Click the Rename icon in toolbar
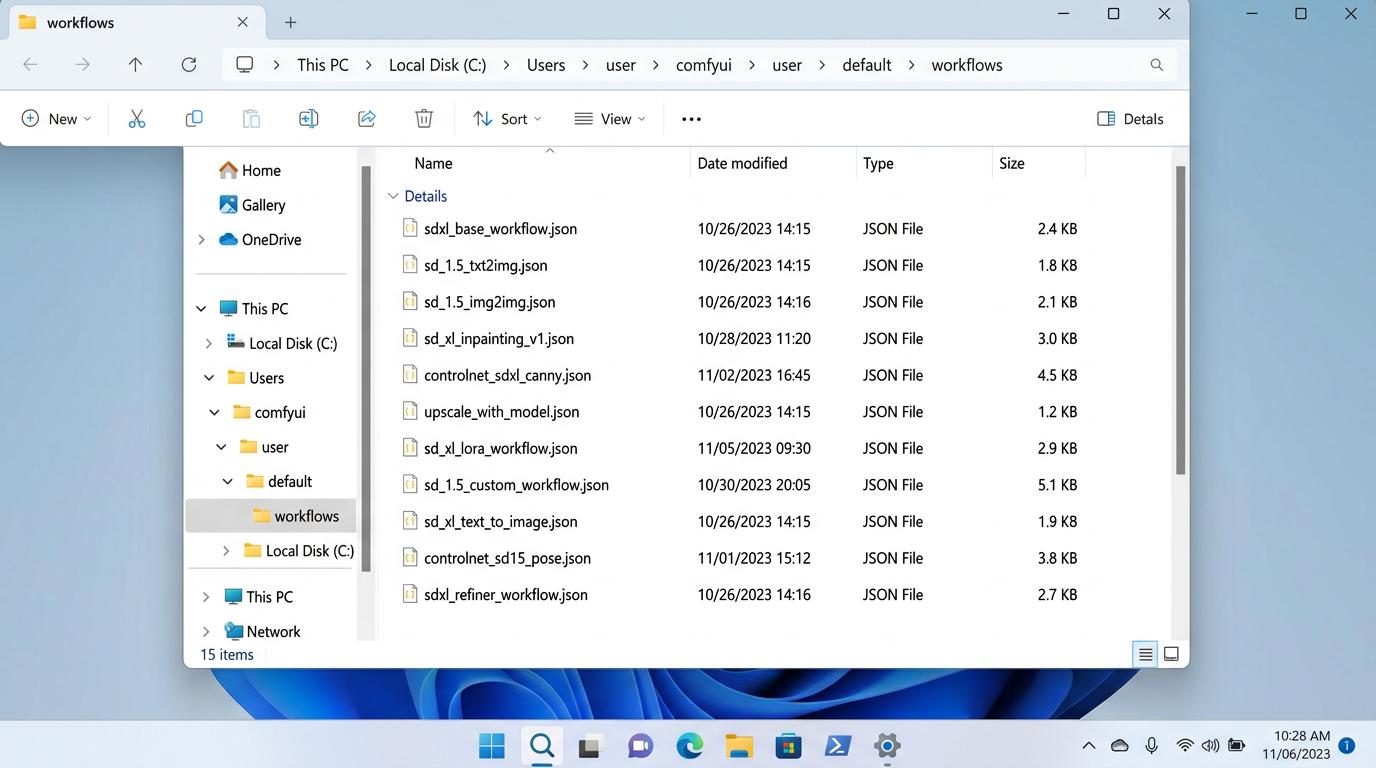Screen dimensions: 1376x768 click(309, 119)
